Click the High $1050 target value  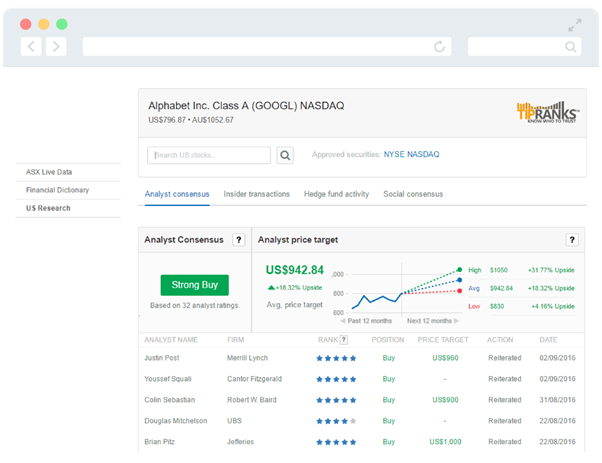[499, 270]
